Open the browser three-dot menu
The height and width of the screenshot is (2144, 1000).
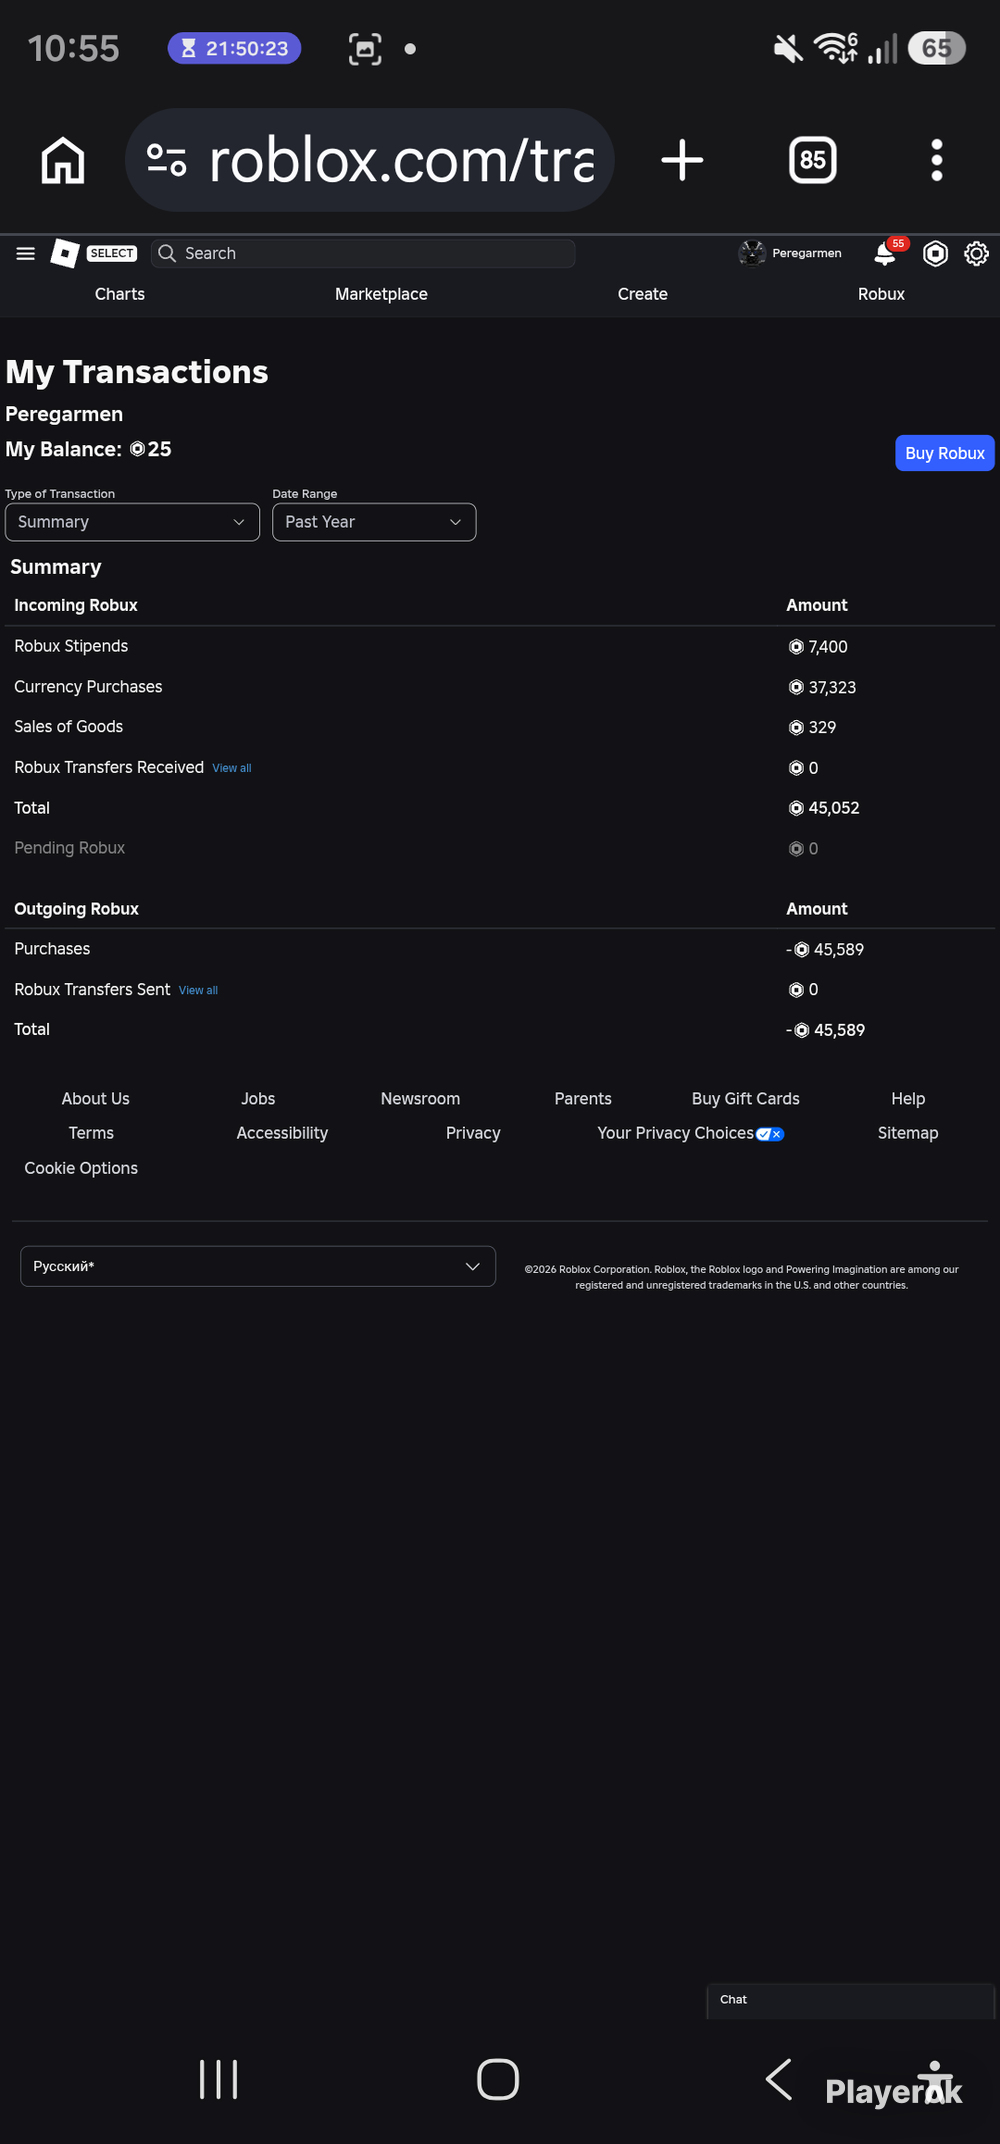click(937, 160)
